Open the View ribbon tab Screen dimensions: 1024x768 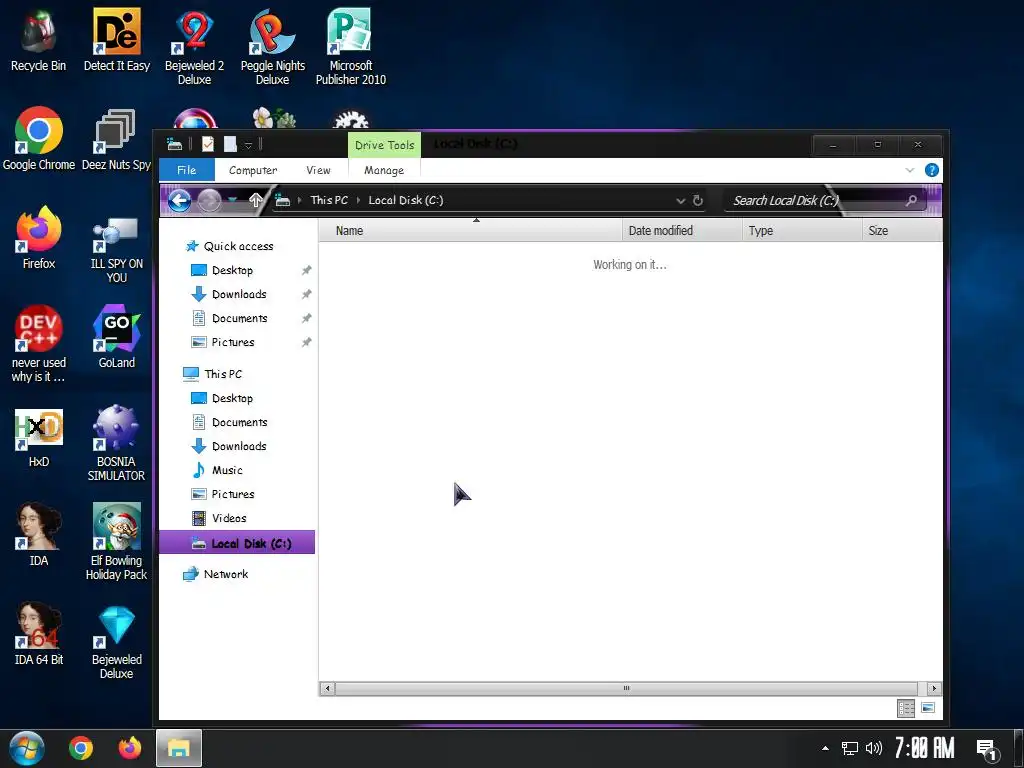click(x=318, y=170)
